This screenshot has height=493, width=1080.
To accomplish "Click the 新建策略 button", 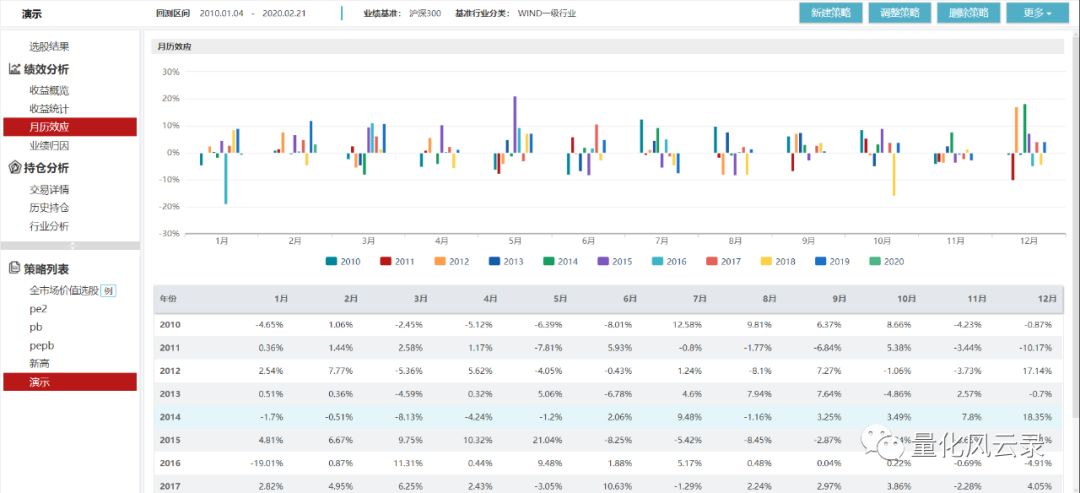I will (830, 13).
